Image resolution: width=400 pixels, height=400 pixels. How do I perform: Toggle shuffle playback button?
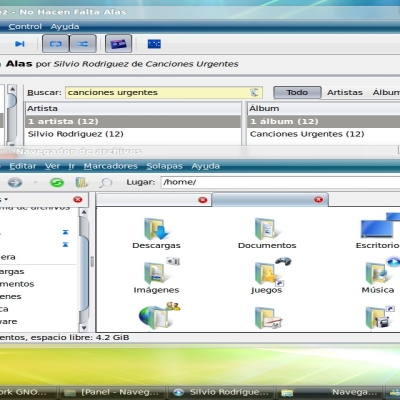point(83,44)
